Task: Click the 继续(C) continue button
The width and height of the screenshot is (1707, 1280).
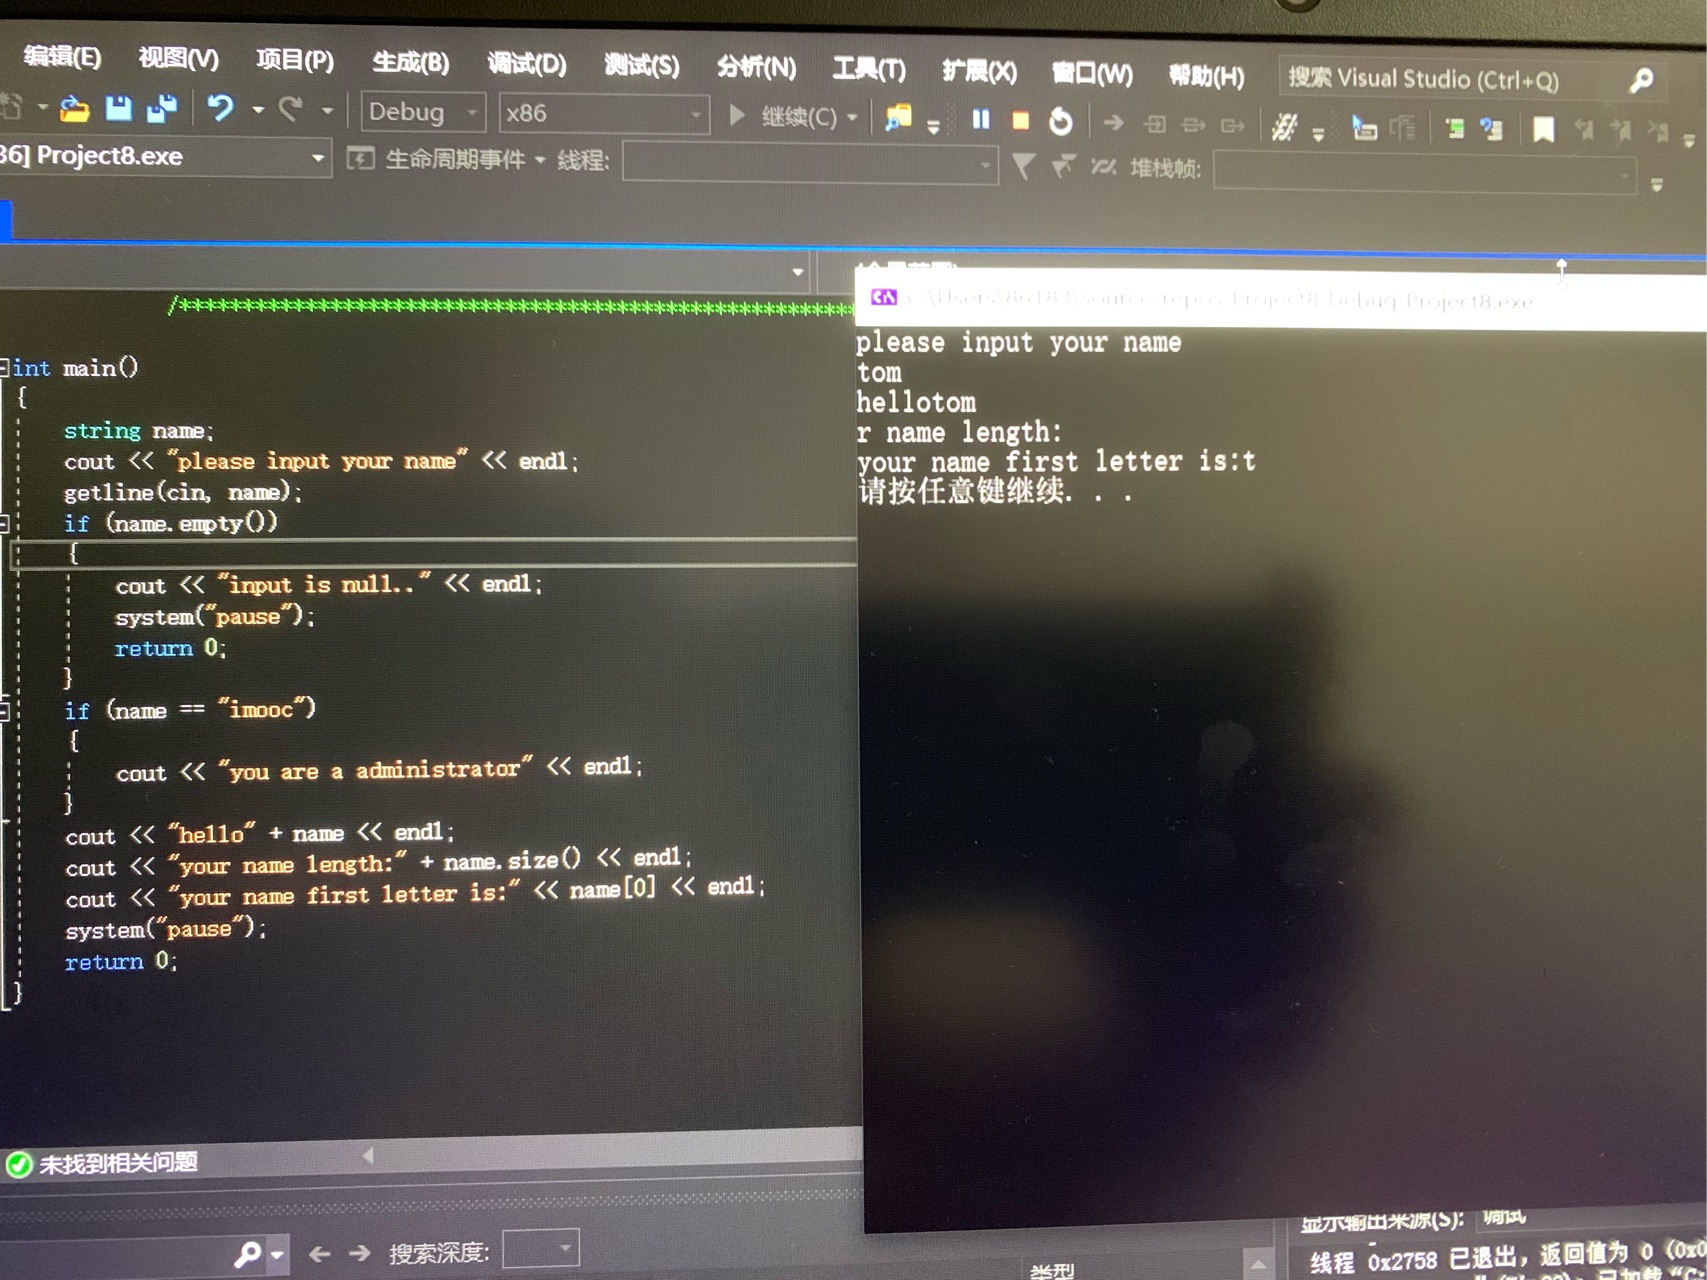Action: point(784,117)
